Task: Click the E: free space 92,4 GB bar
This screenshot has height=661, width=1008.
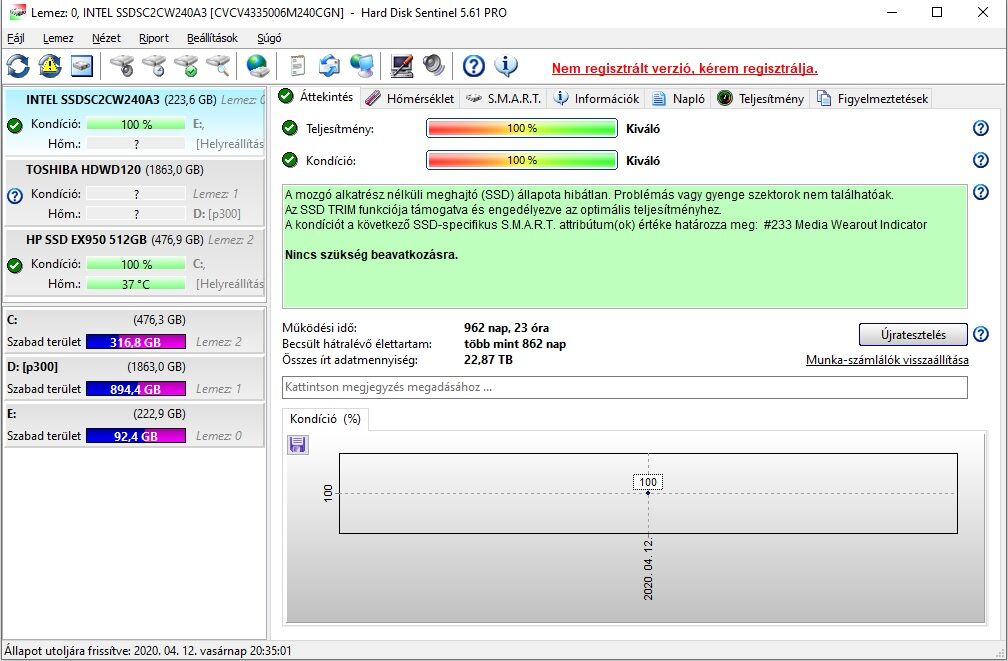Action: point(136,436)
